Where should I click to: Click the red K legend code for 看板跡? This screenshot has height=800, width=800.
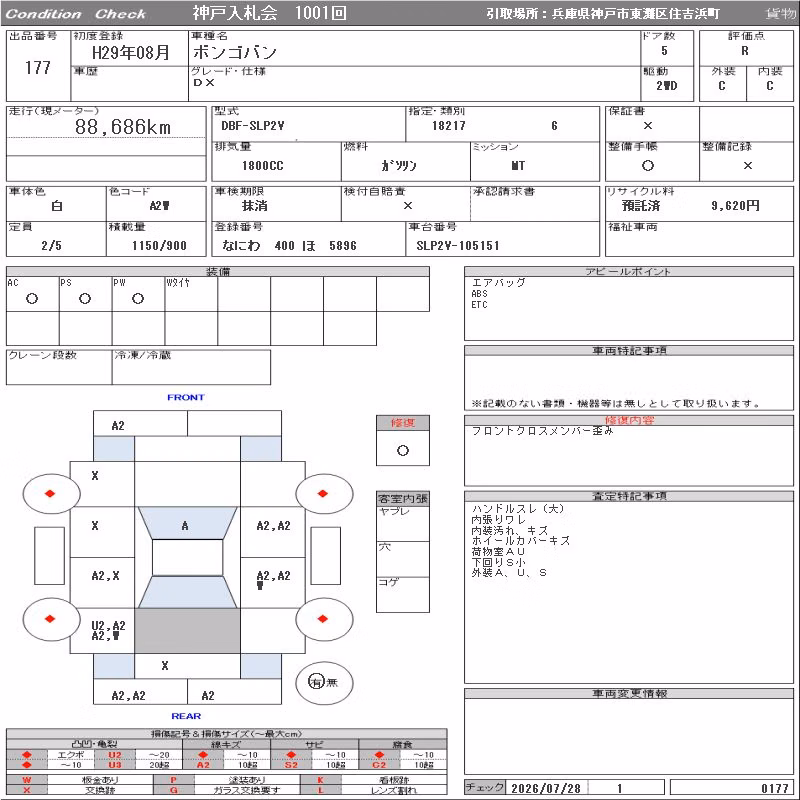pos(320,780)
